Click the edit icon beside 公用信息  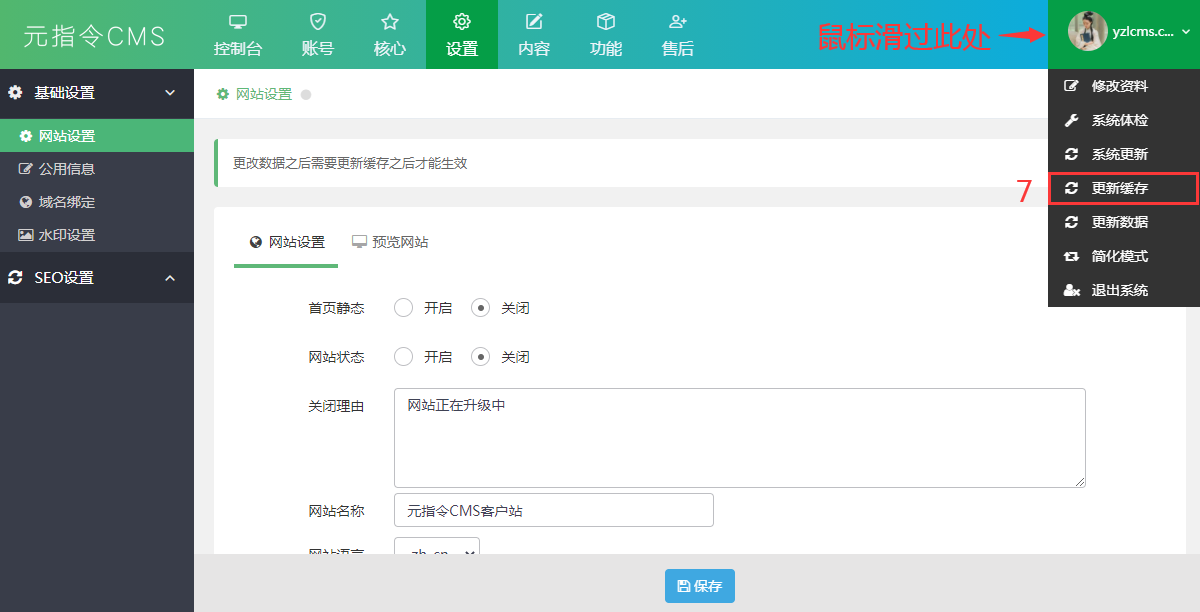click(27, 169)
